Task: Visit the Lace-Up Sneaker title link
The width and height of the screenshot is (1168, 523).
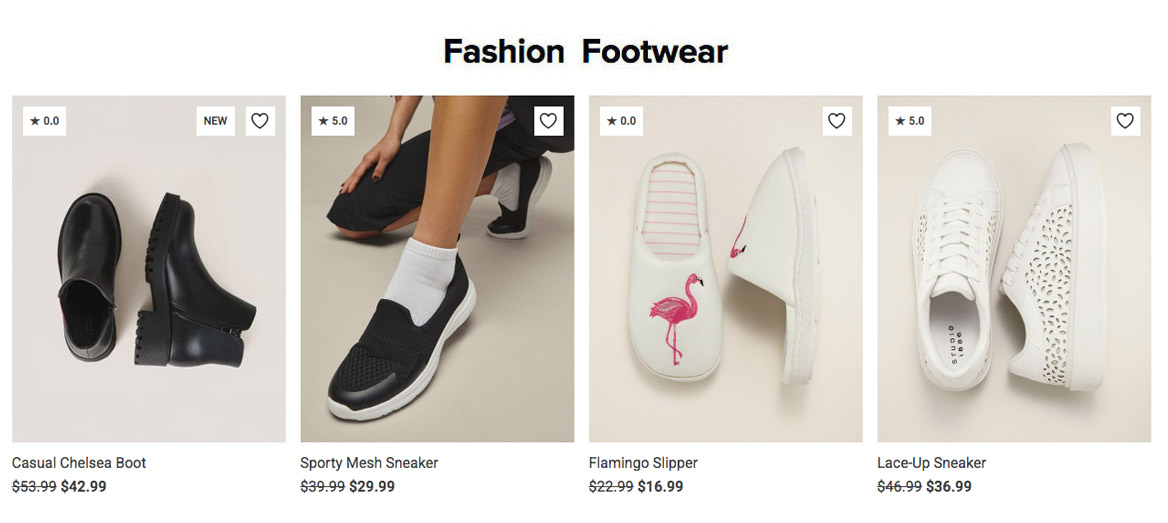Action: pos(931,463)
